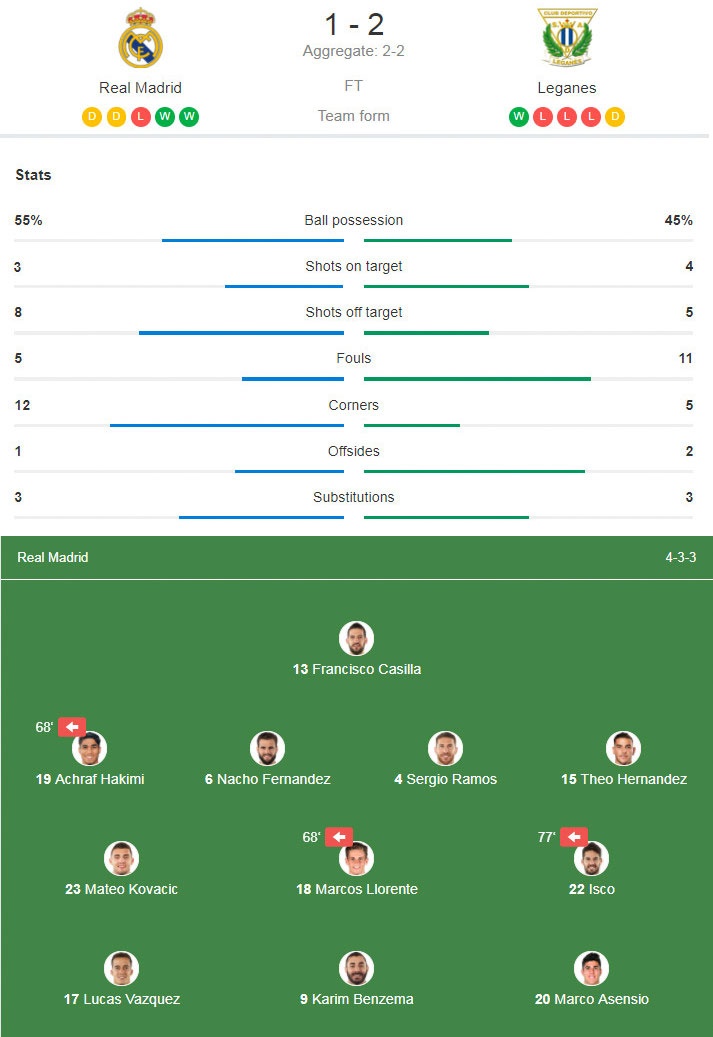Click the substitution arrow next to Achraf Hakimi
713x1037 pixels.
69,727
